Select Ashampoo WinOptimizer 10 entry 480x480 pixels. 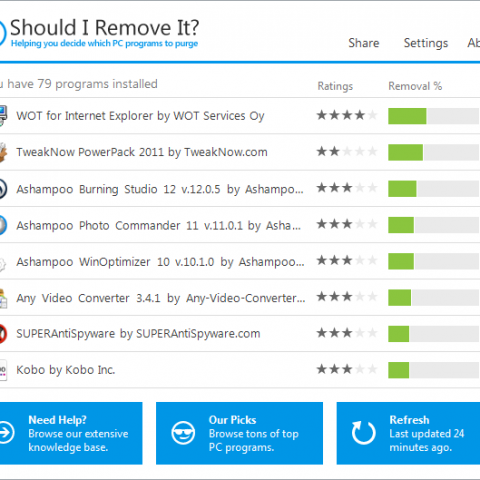coord(240,261)
